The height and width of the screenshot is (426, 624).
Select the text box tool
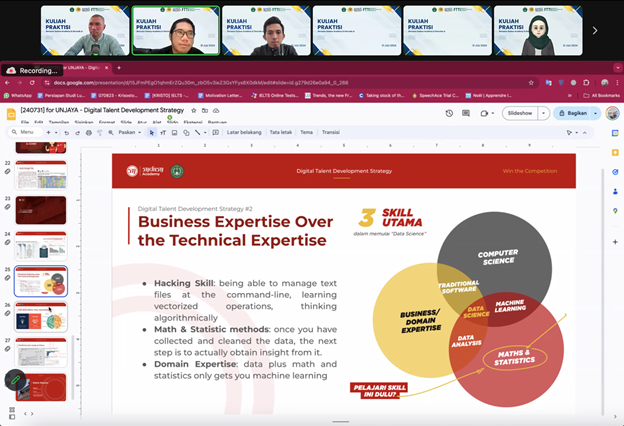point(163,132)
